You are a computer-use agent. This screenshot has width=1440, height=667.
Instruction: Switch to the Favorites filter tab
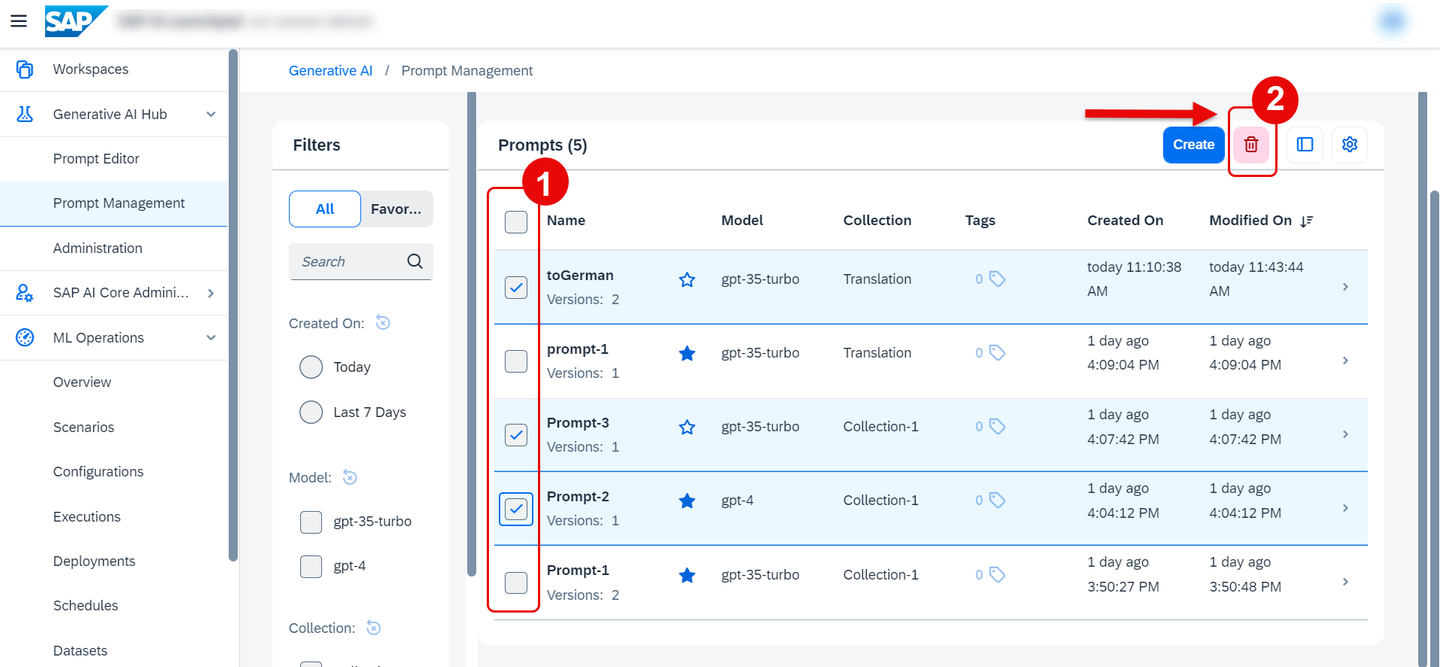pos(397,209)
